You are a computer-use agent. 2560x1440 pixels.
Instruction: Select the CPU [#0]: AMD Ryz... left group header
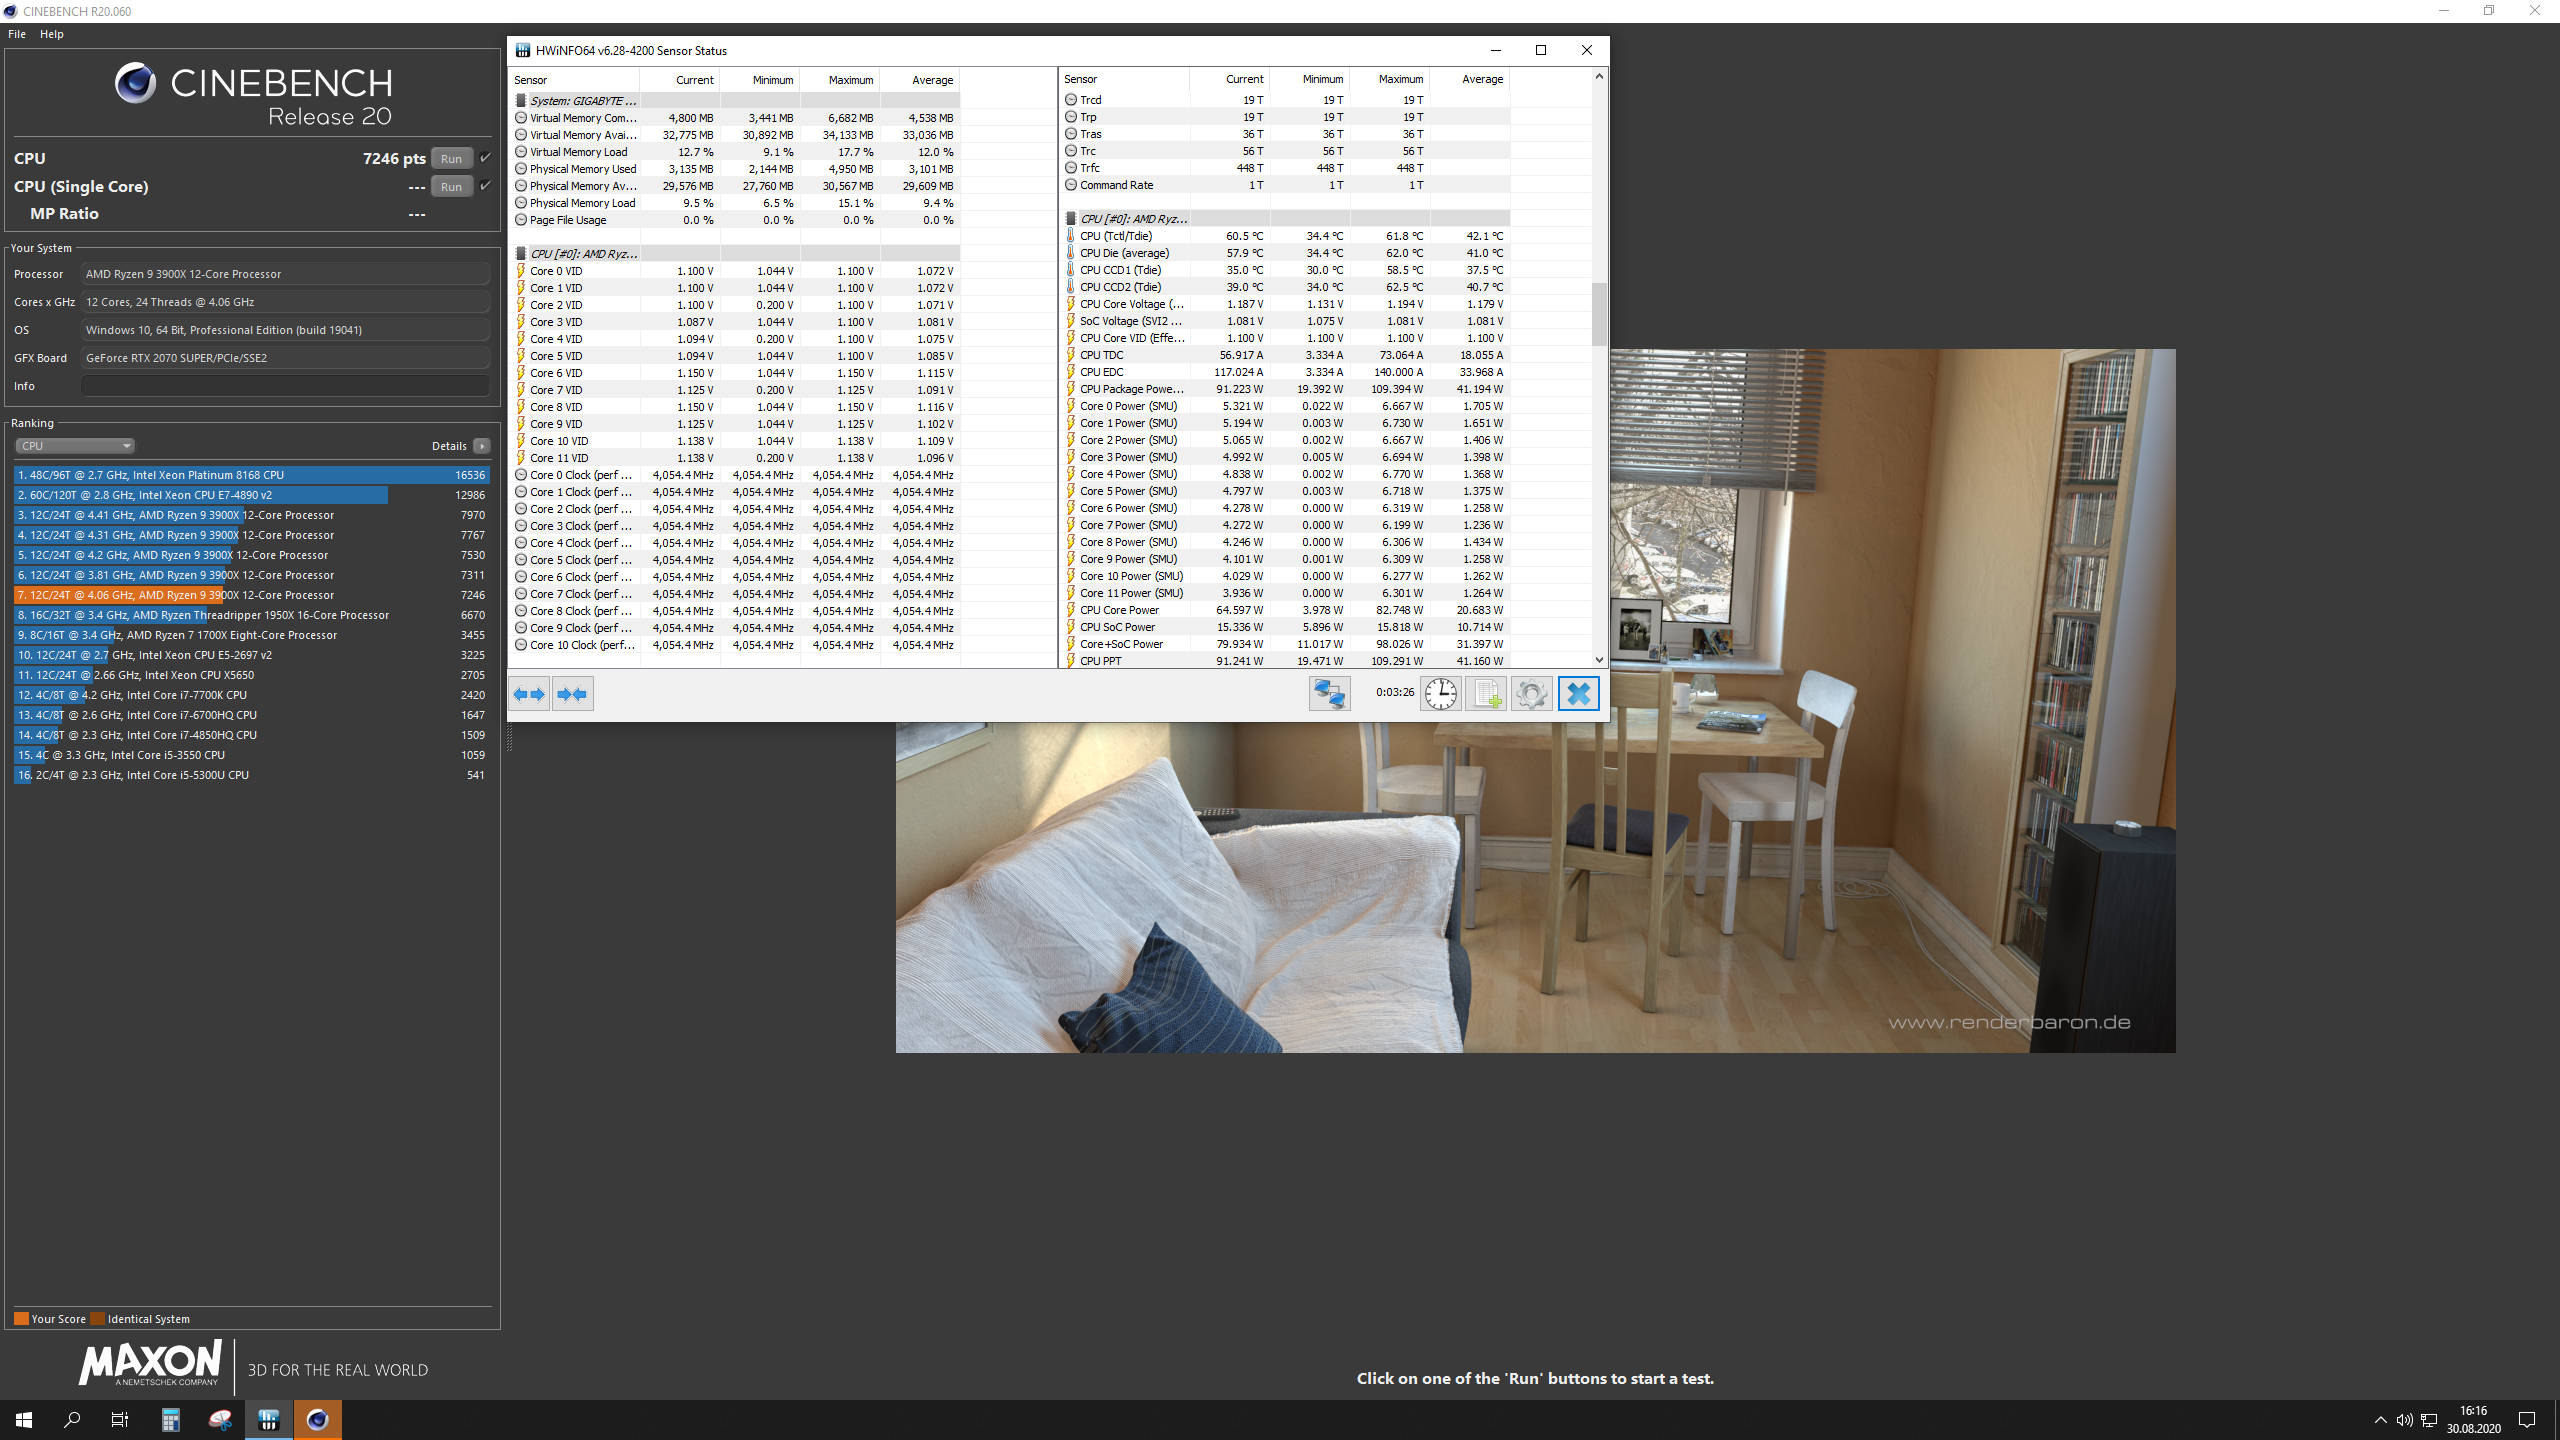(735, 254)
